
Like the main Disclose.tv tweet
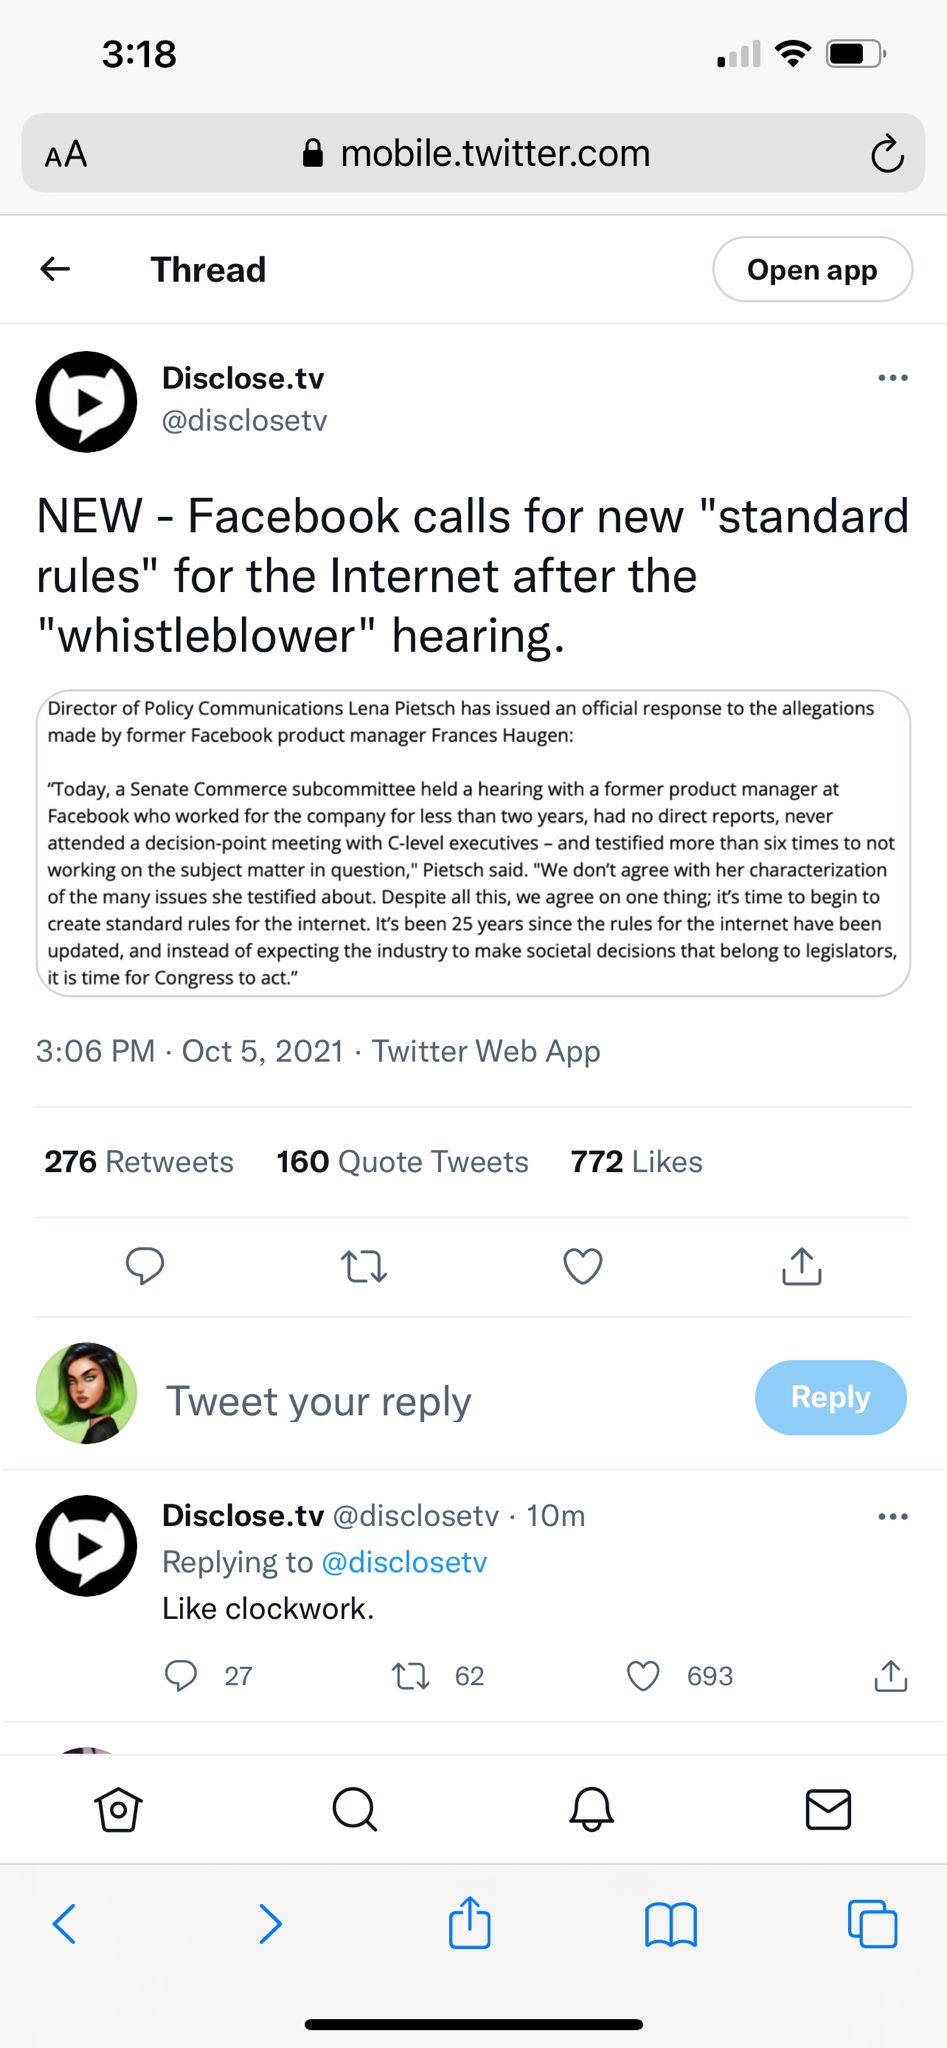click(x=583, y=1266)
